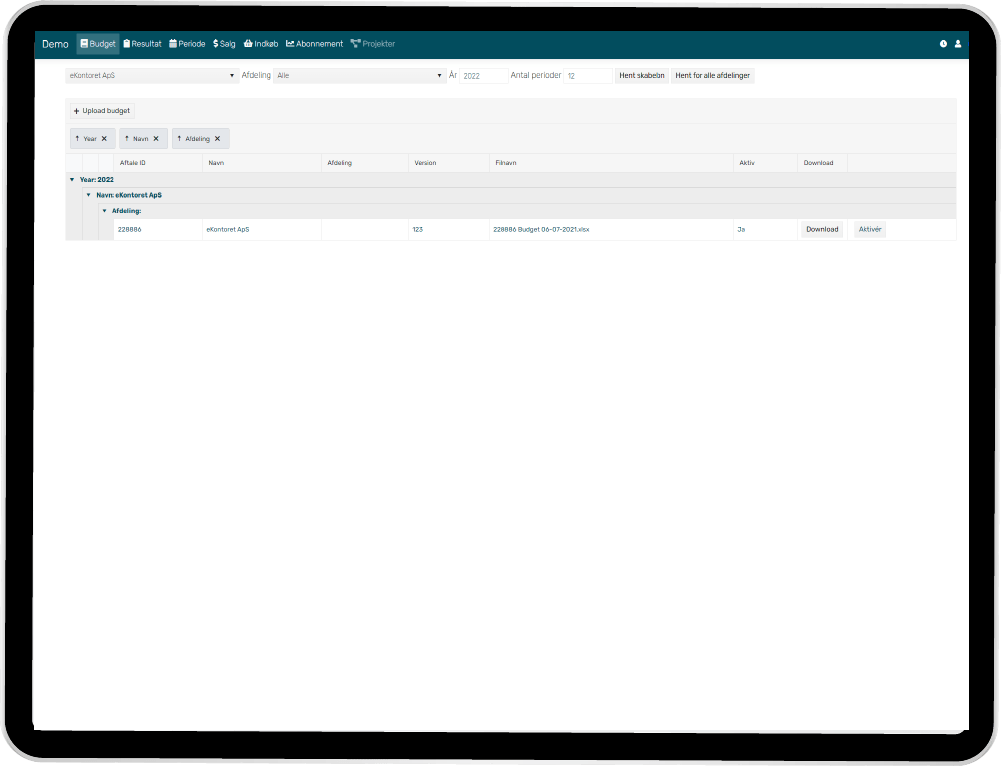Click the Antal perioder input field
The width and height of the screenshot is (1001, 766).
click(x=588, y=76)
